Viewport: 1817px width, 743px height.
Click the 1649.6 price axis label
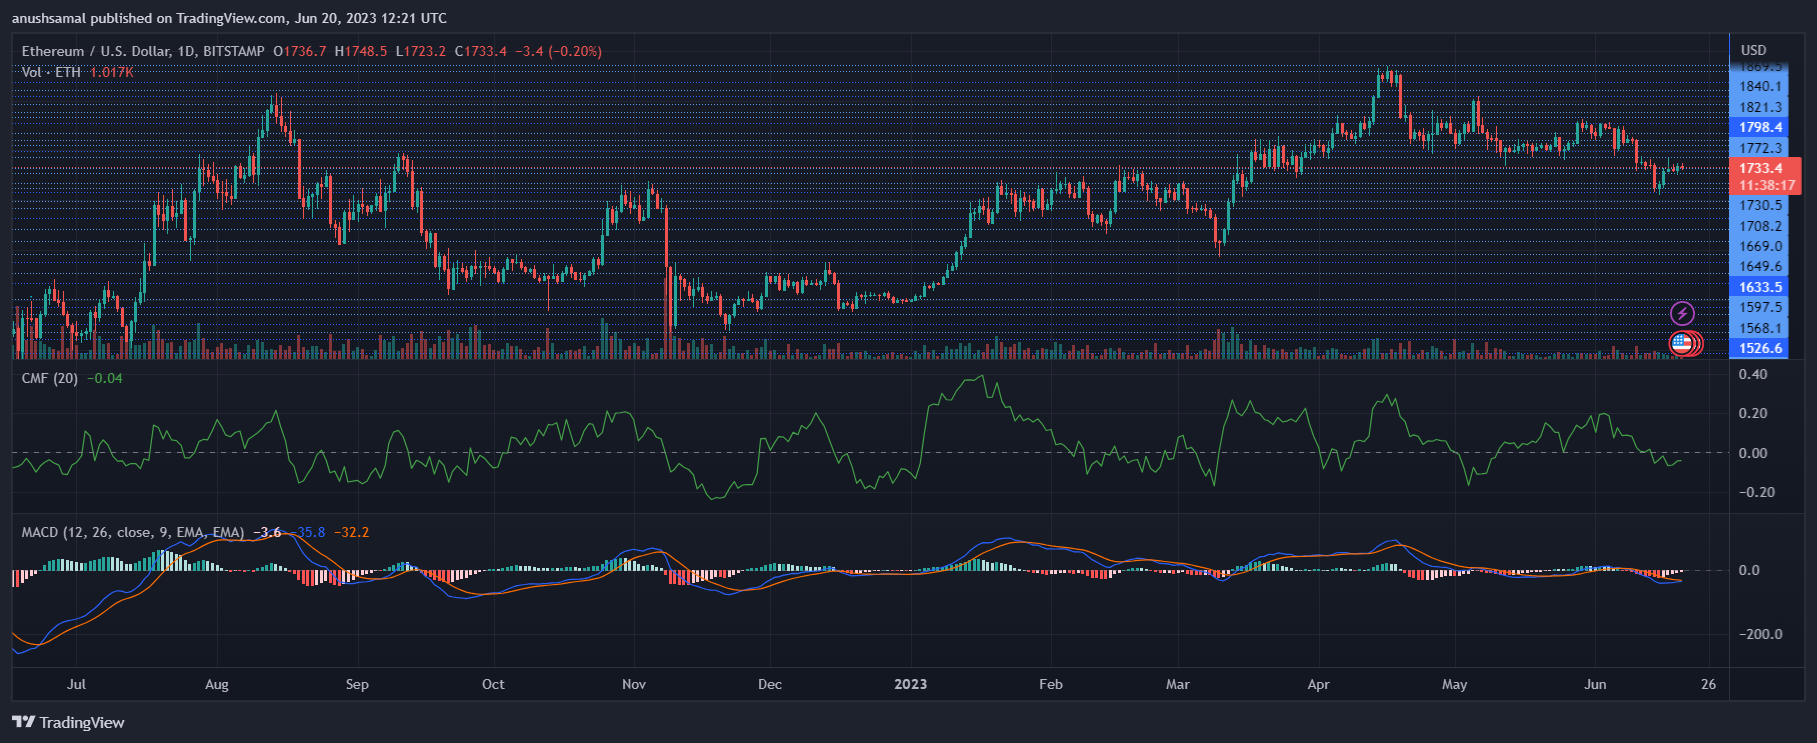(1760, 266)
